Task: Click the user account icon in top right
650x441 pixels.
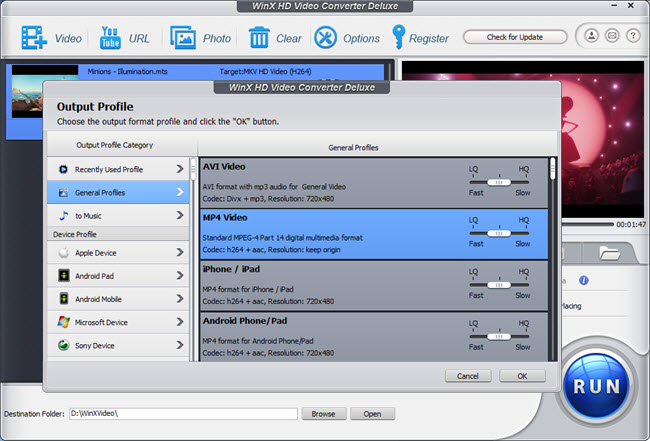Action: 592,36
